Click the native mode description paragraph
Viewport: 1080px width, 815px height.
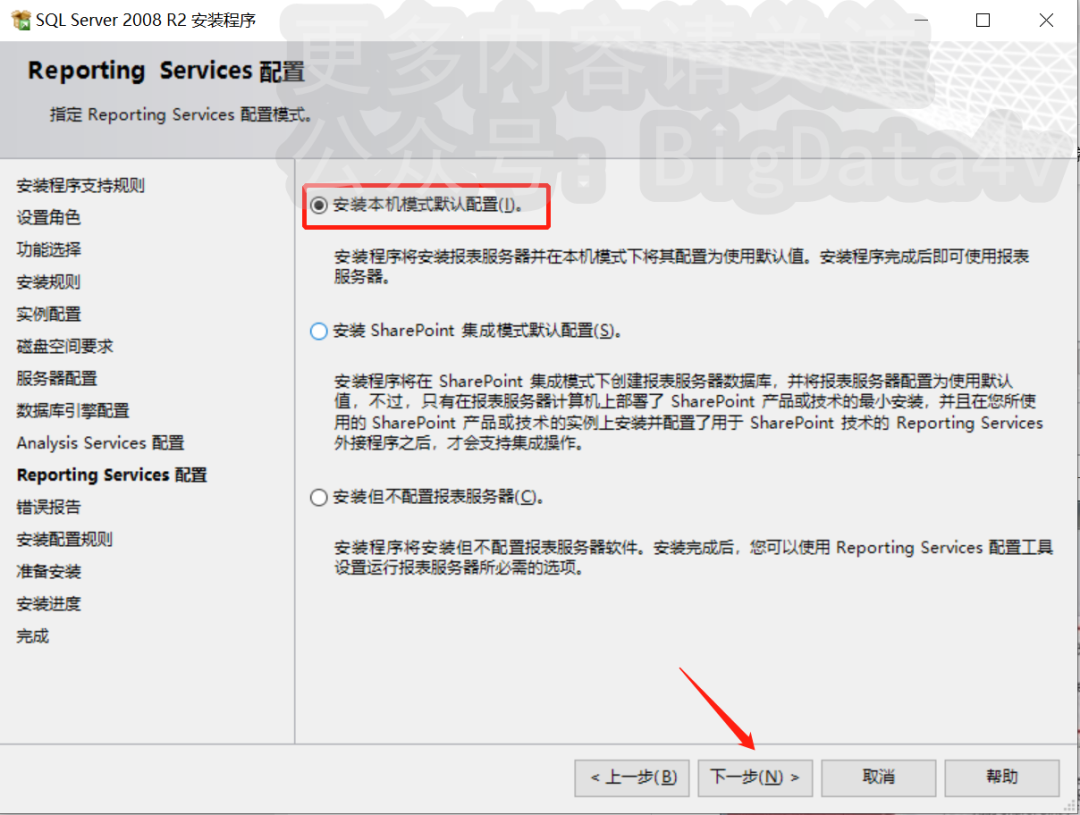coord(681,267)
